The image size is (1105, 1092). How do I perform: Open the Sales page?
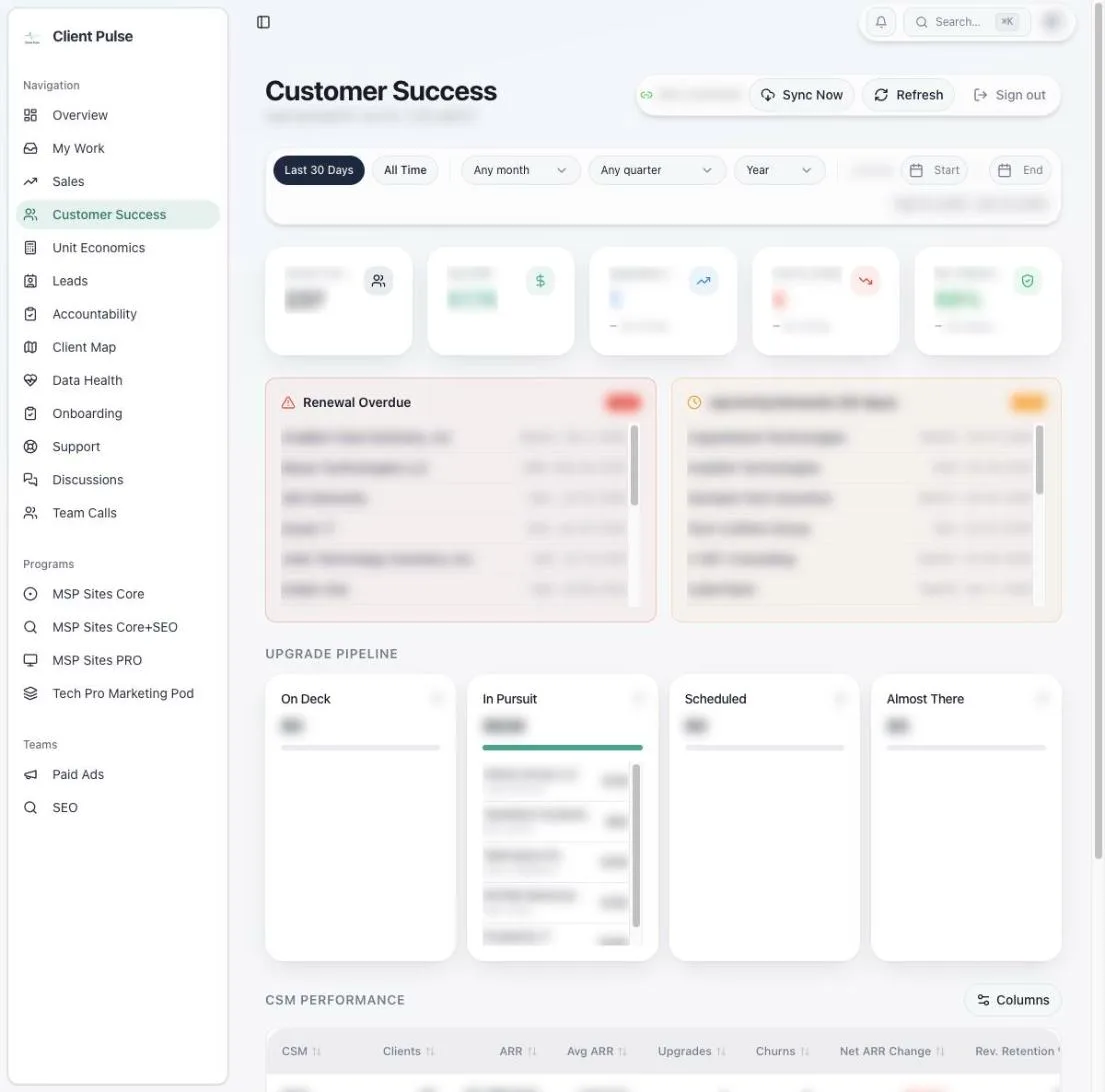117,181
